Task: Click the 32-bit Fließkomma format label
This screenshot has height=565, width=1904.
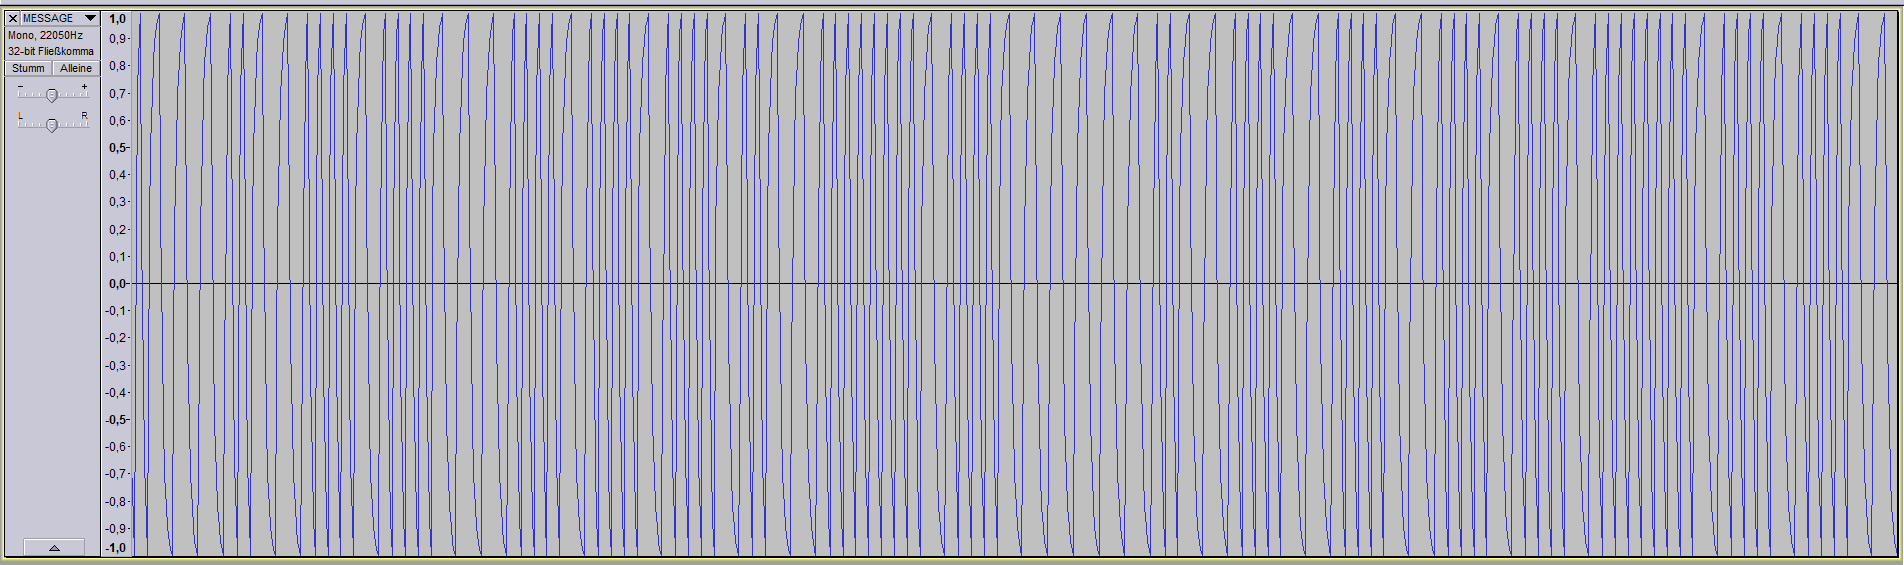Action: 51,51
